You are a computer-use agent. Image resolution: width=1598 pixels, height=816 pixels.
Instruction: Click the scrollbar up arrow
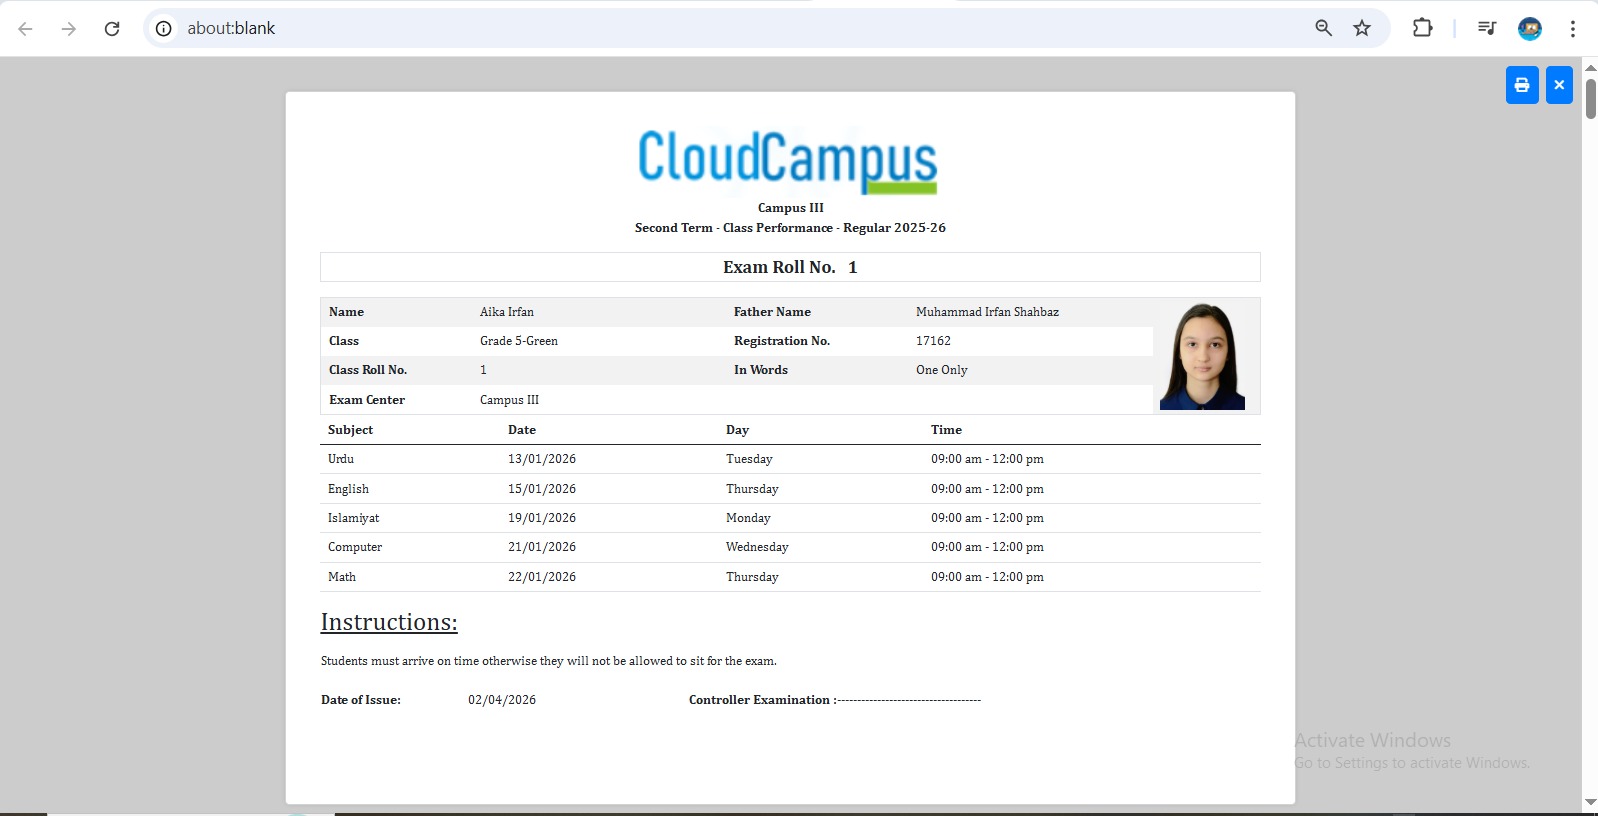point(1590,67)
